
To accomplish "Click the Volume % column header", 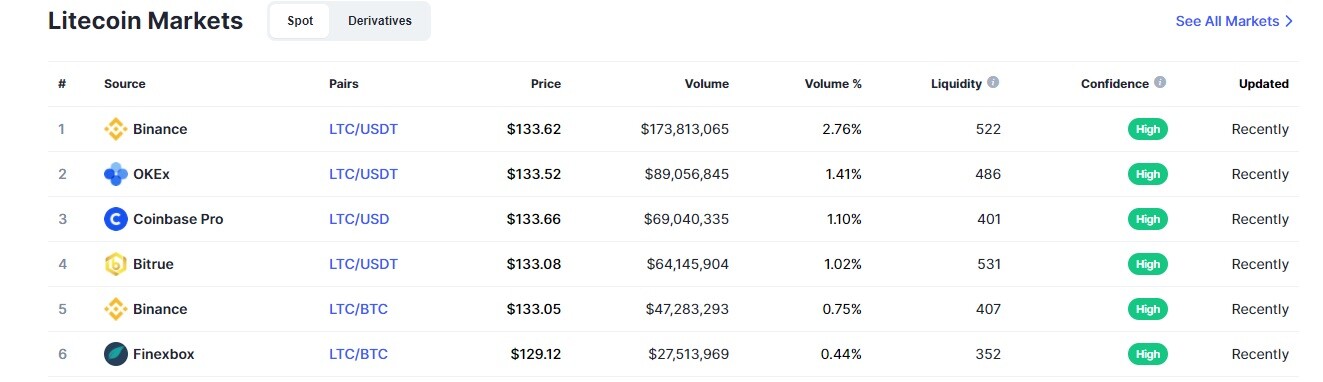I will (833, 84).
